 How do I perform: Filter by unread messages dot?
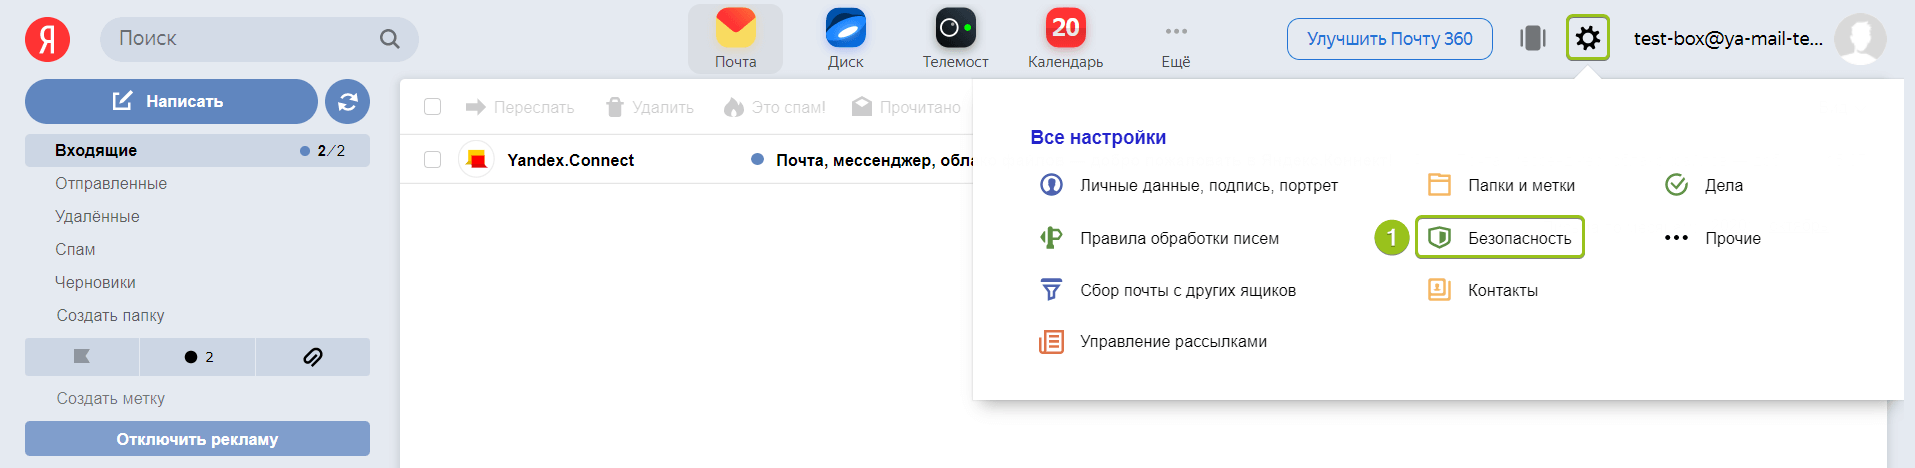click(198, 357)
